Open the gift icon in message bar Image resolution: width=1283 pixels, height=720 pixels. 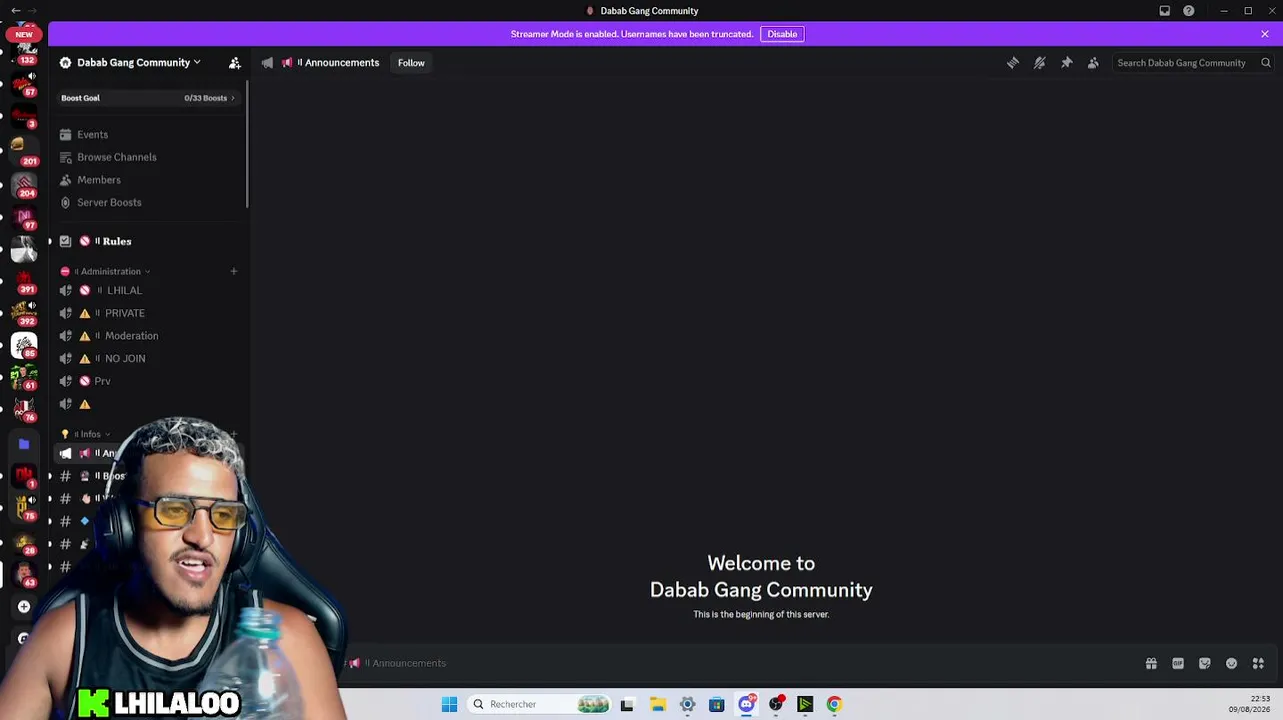point(1151,663)
